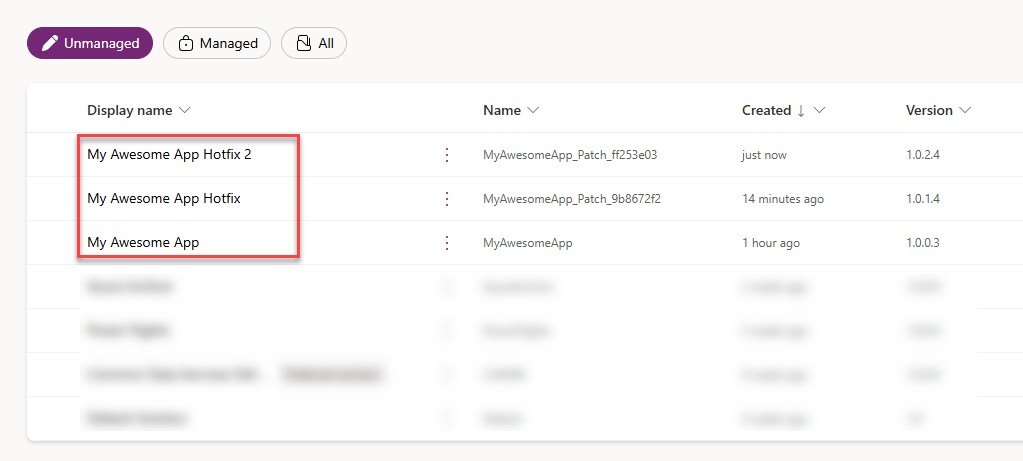Click the descending sort arrow beside Created
The height and width of the screenshot is (461, 1023).
point(801,111)
